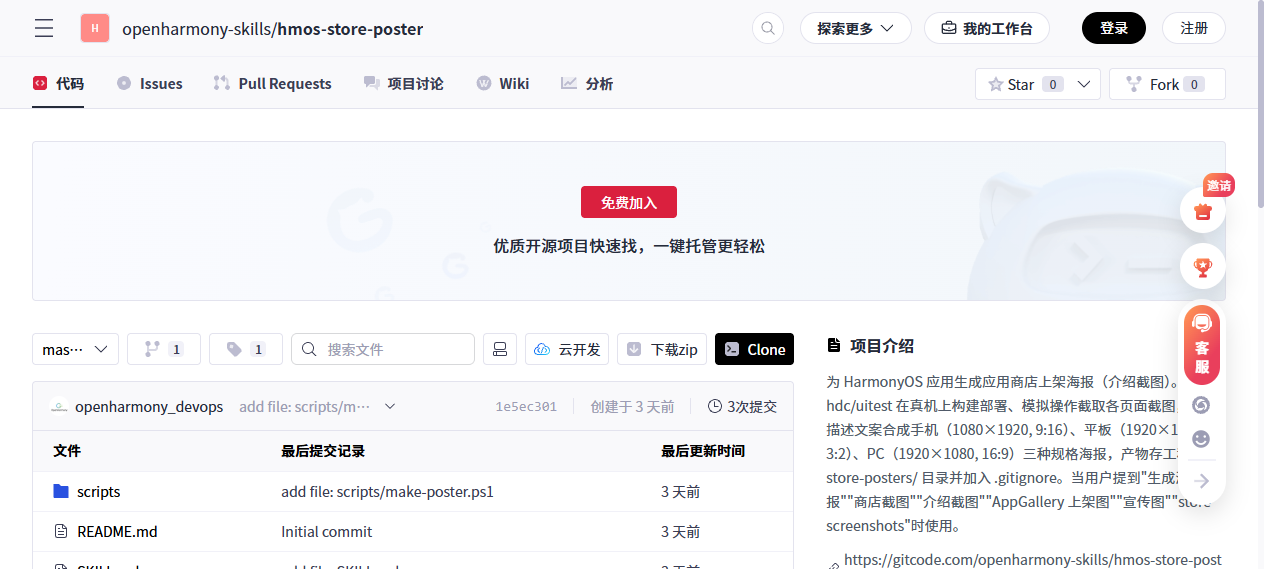Switch to the 代码 tab
This screenshot has width=1264, height=569.
tap(58, 83)
